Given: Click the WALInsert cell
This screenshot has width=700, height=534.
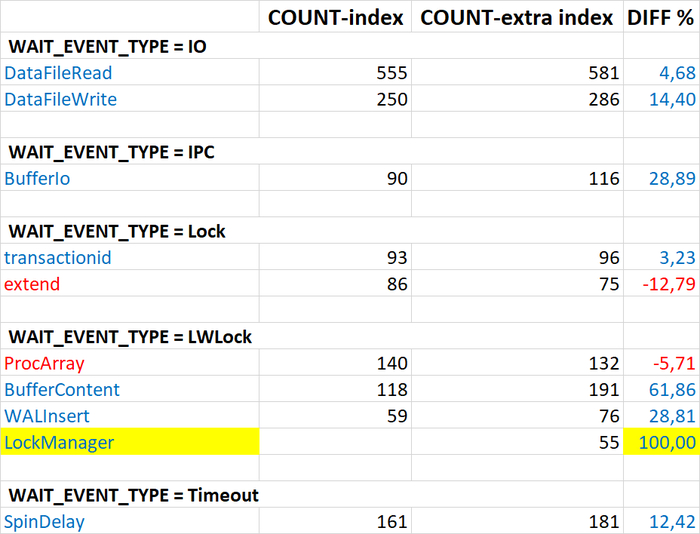Looking at the screenshot, I should tap(48, 415).
